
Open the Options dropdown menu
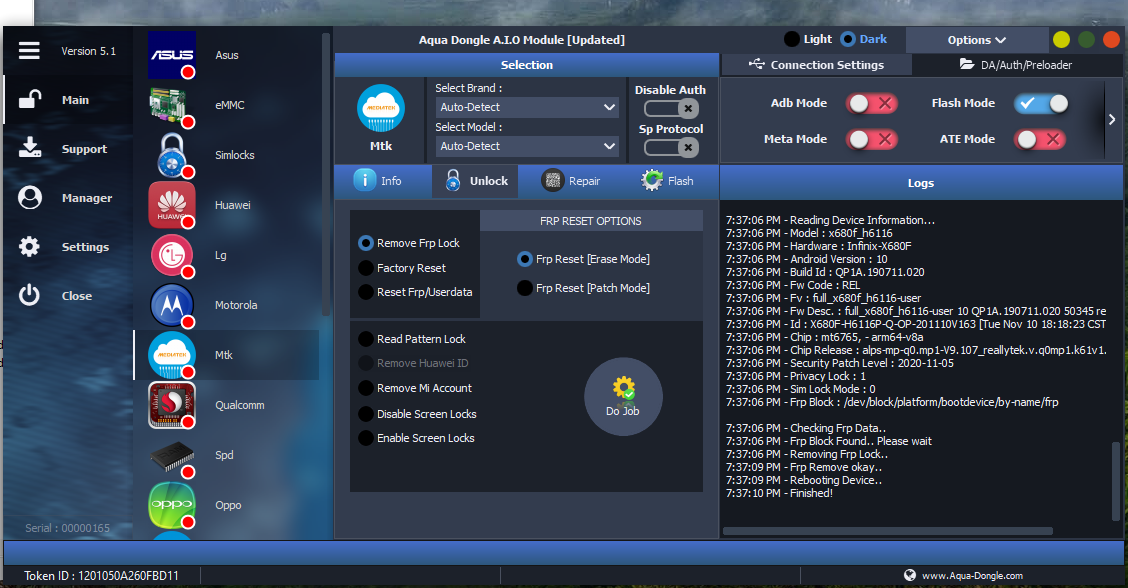click(x=976, y=40)
